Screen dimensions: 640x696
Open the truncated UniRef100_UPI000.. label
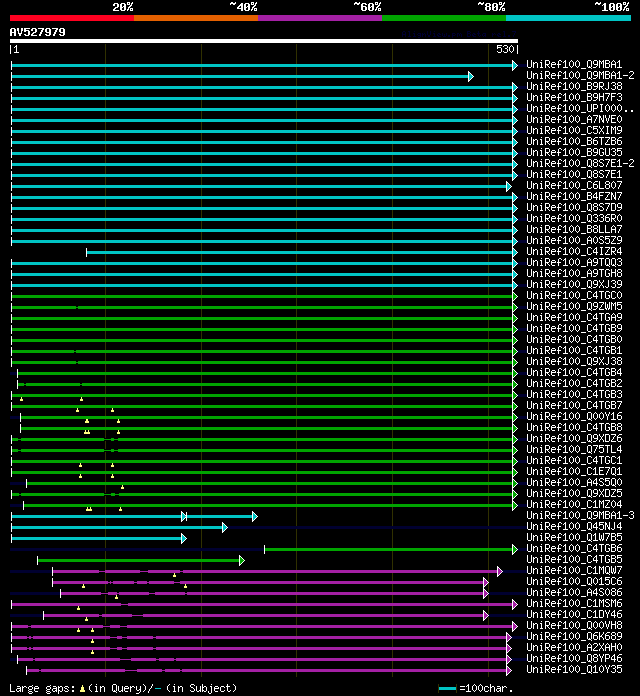580,109
